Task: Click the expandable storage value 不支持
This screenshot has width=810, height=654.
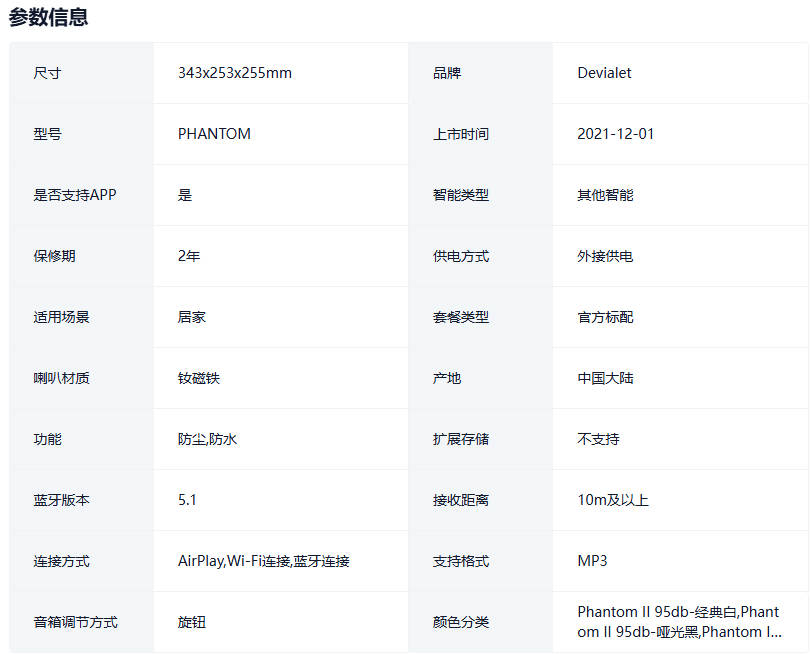Action: coord(598,439)
